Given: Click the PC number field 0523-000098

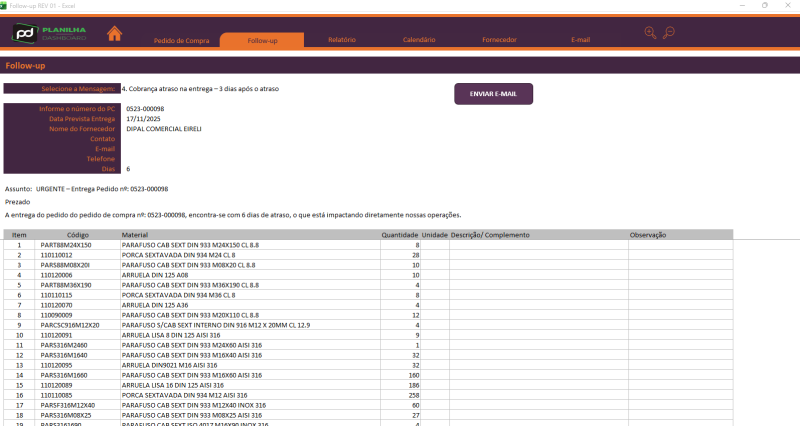Looking at the screenshot, I should pyautogui.click(x=145, y=109).
